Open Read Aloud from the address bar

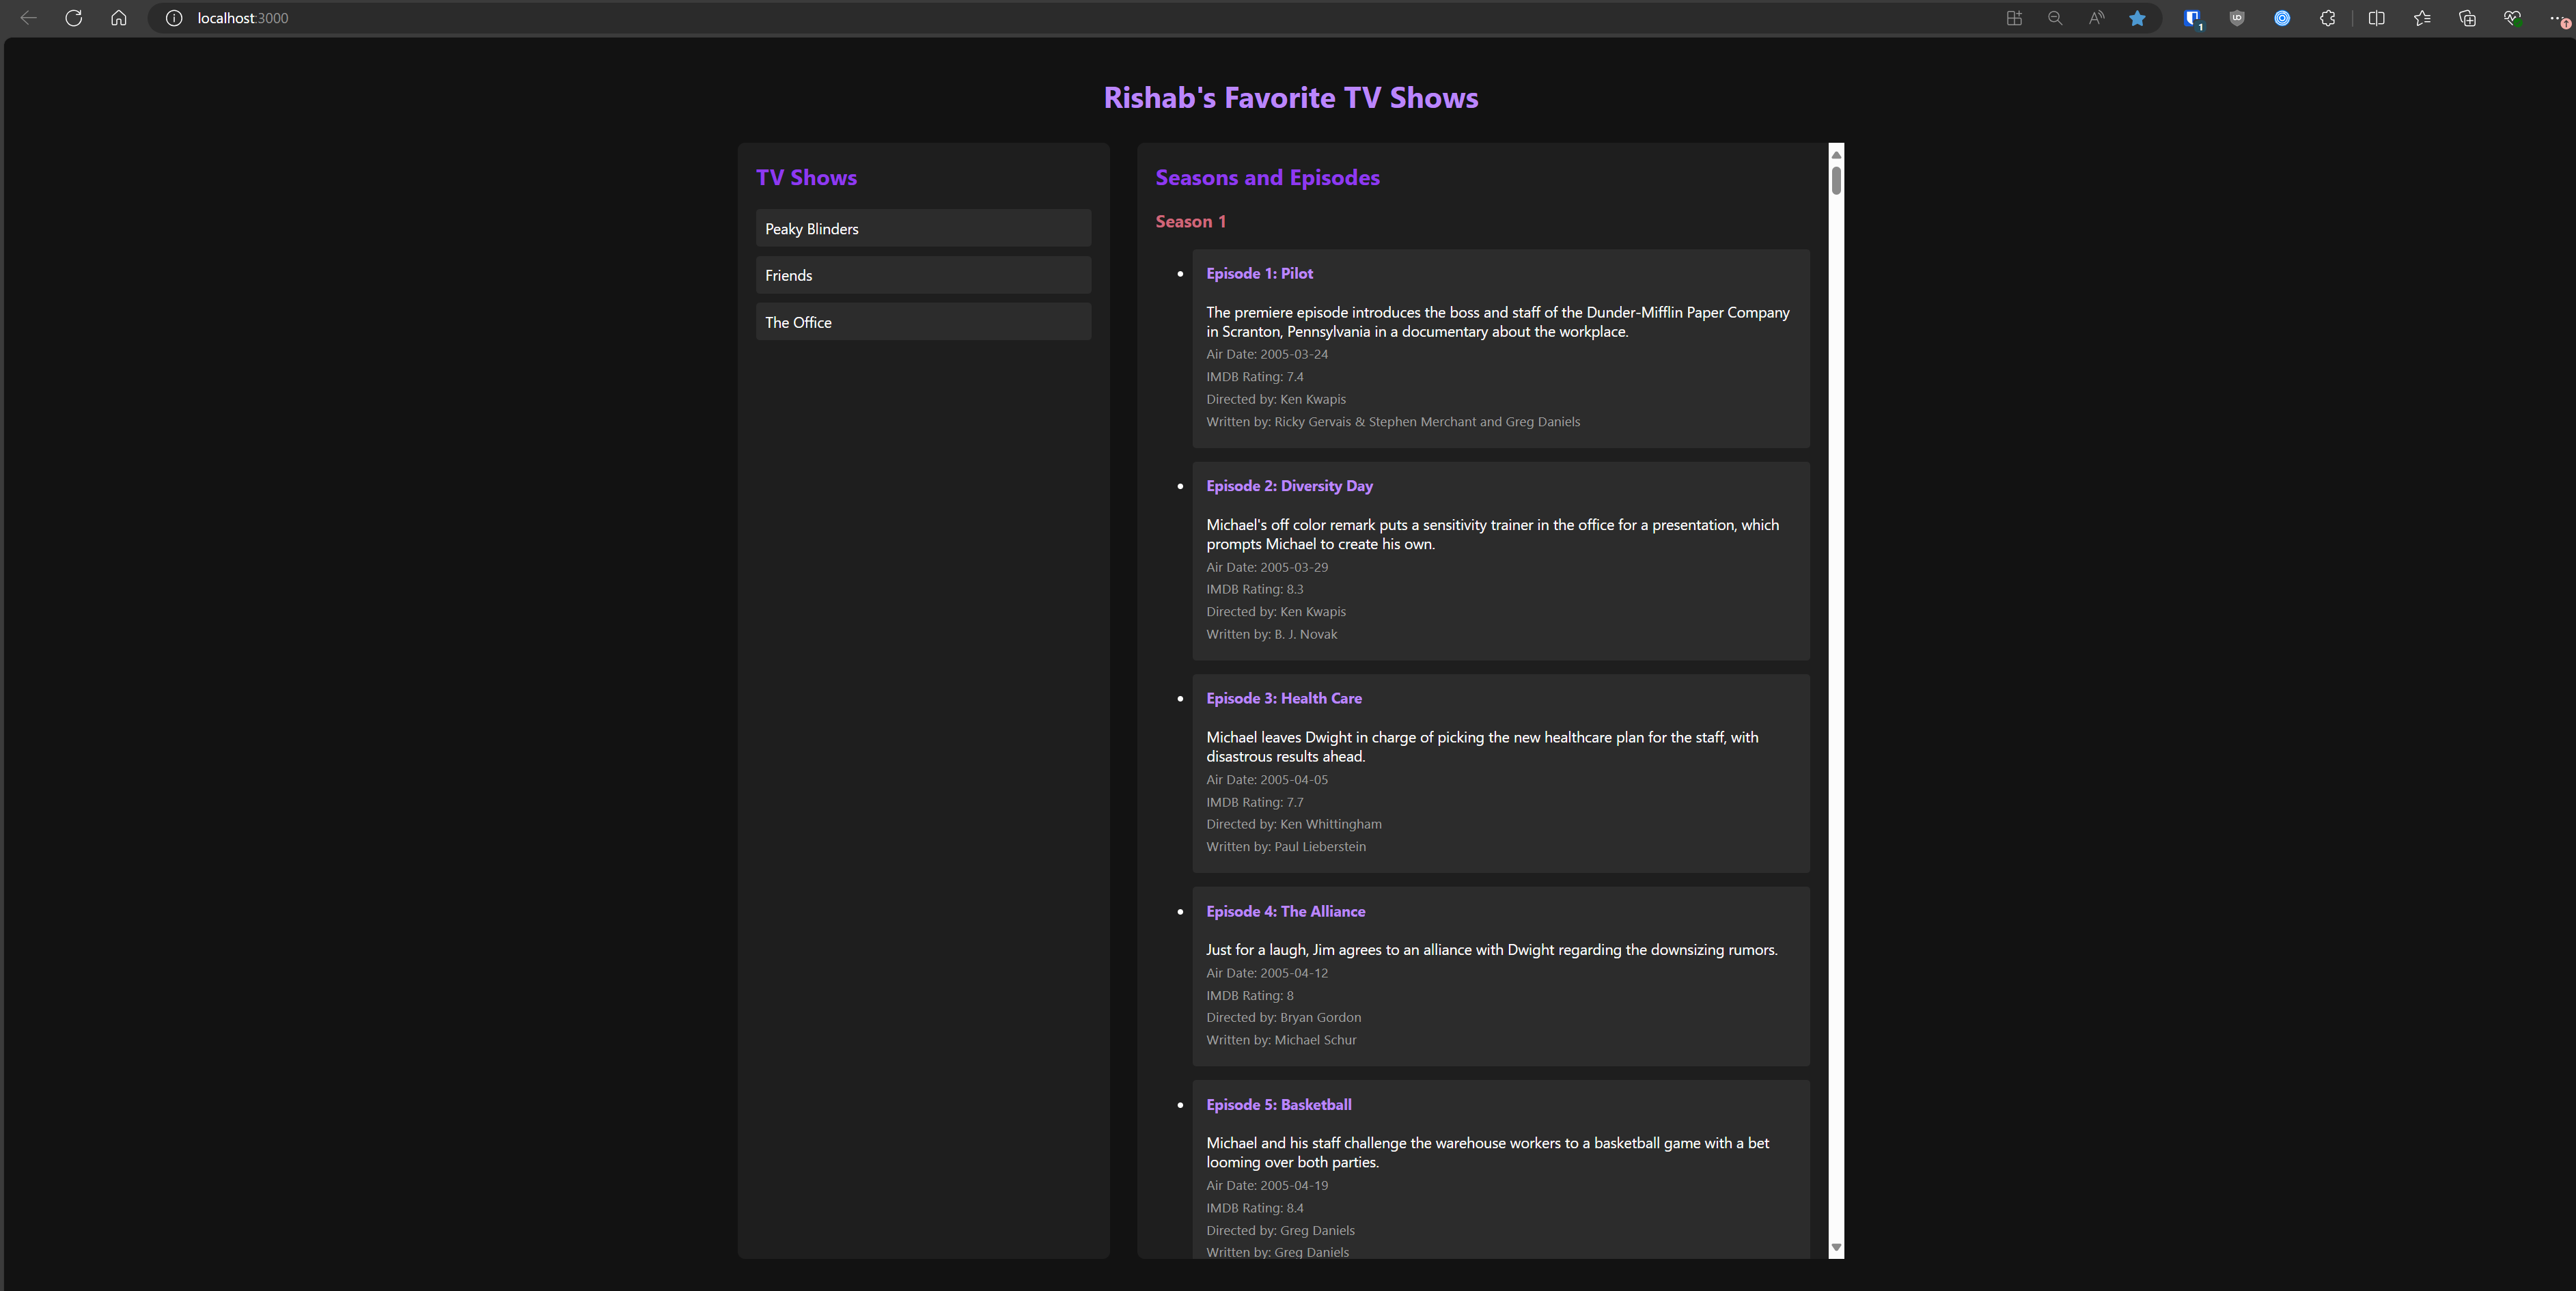coord(2096,18)
